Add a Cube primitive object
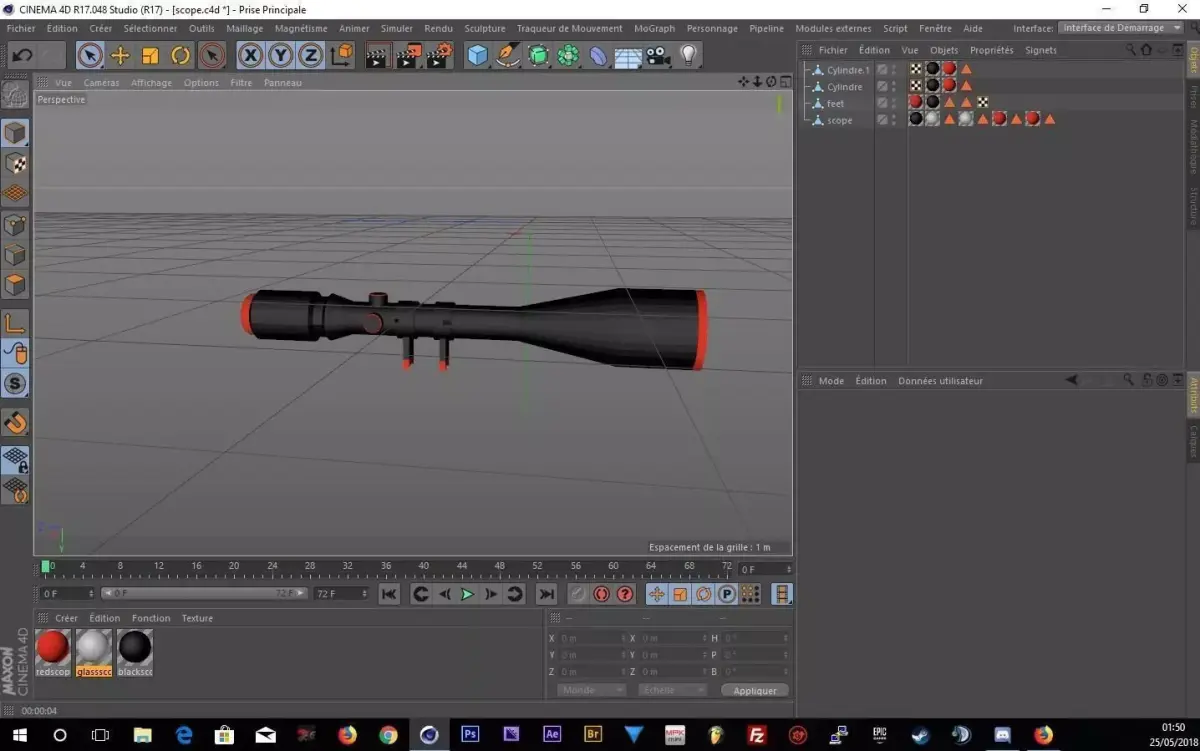The width and height of the screenshot is (1200, 751). click(478, 56)
